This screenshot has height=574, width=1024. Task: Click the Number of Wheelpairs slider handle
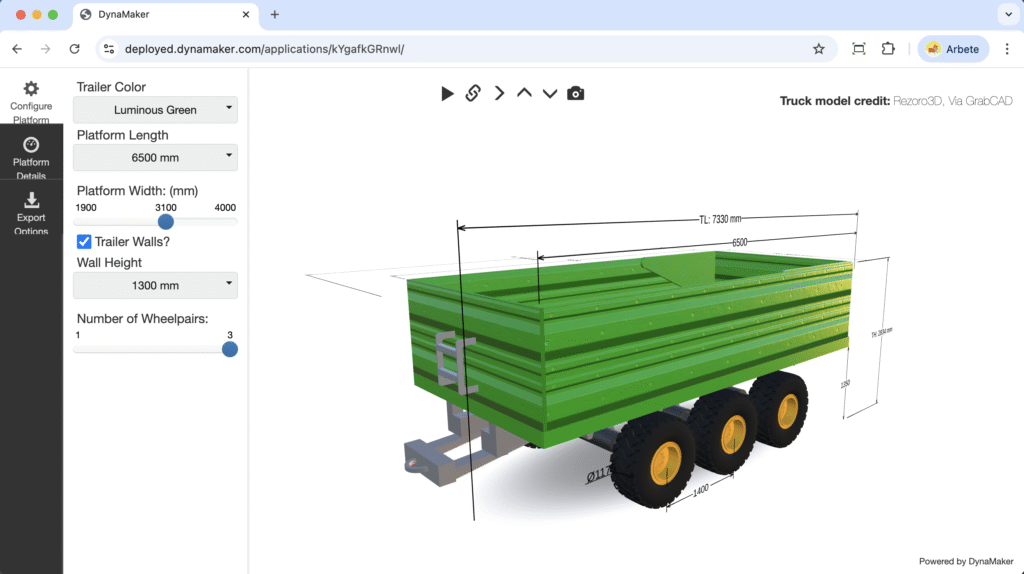pos(229,349)
